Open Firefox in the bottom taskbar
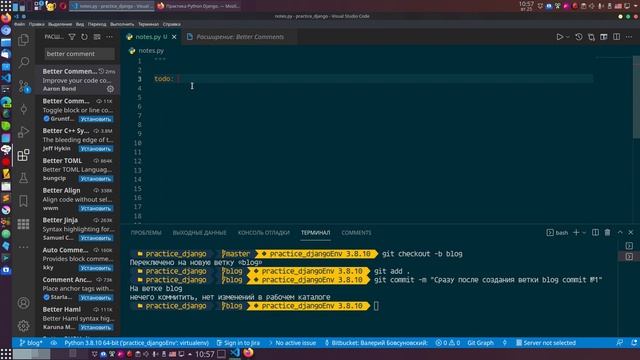The width and height of the screenshot is (640, 360). click(248, 353)
